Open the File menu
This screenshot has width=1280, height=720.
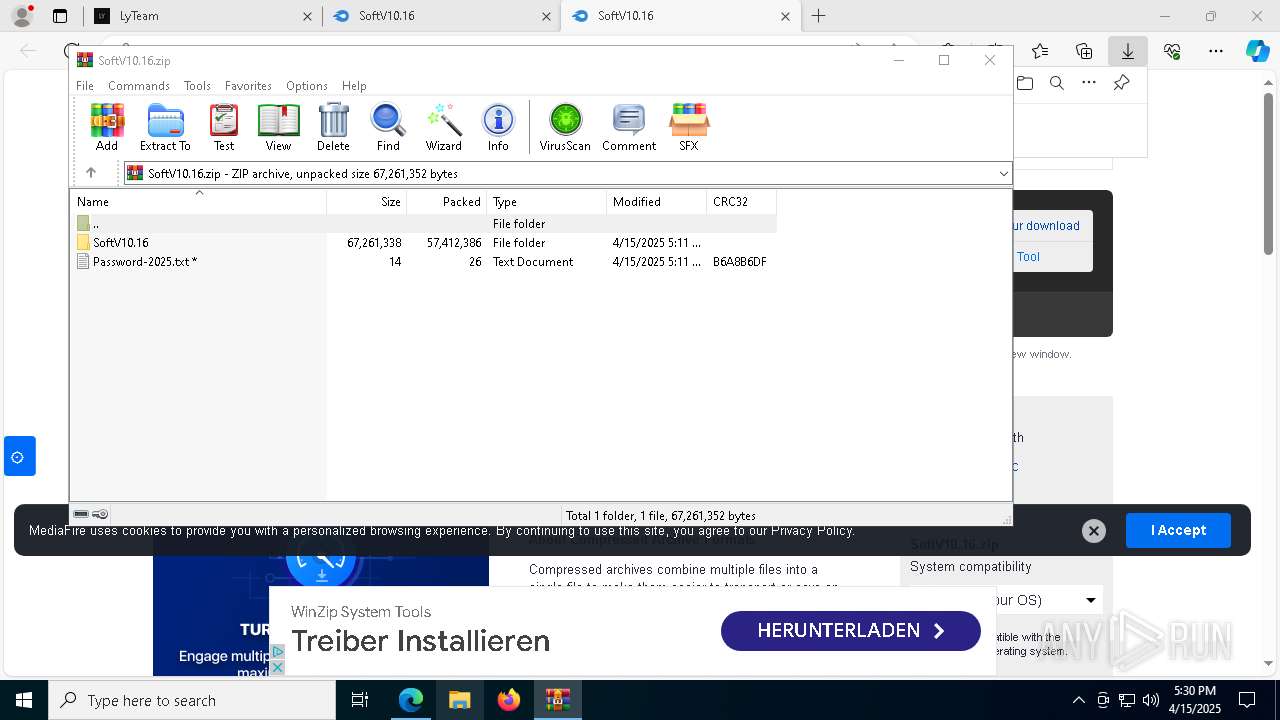tap(85, 86)
